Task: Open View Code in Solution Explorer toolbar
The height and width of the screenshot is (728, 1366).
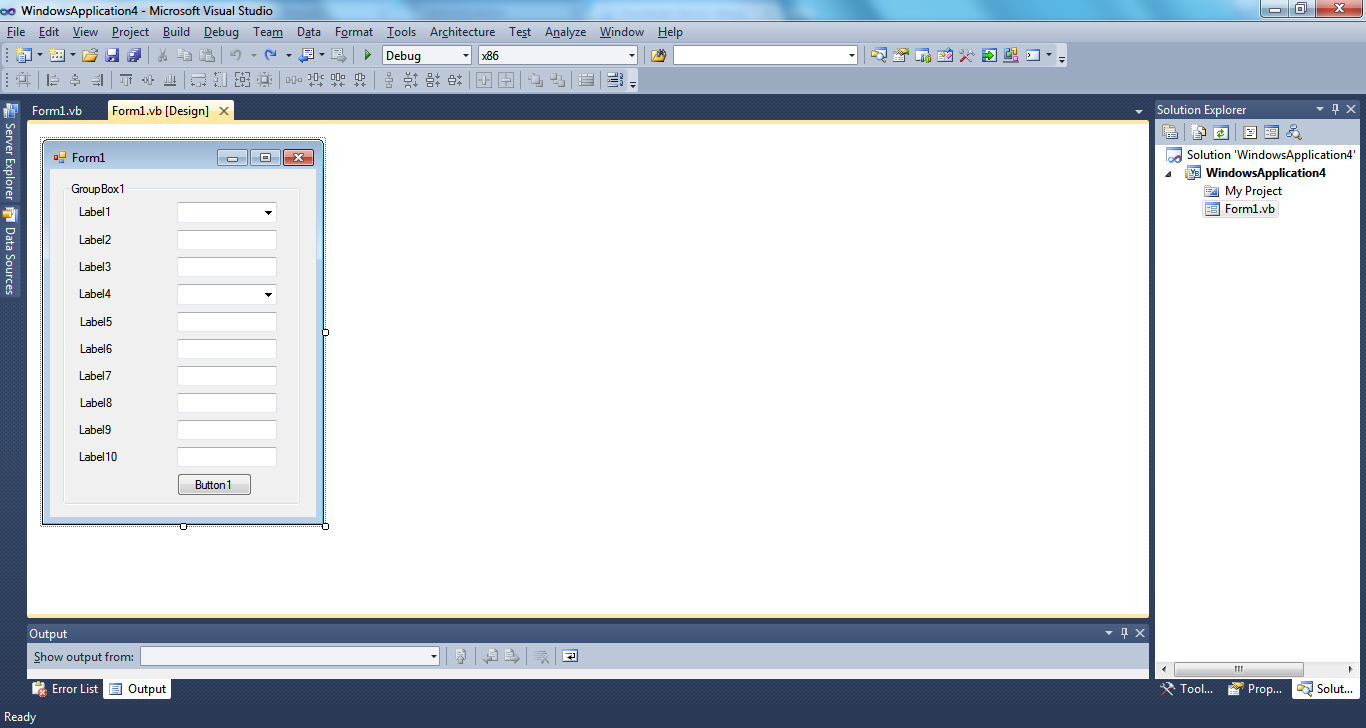Action: click(x=1249, y=131)
